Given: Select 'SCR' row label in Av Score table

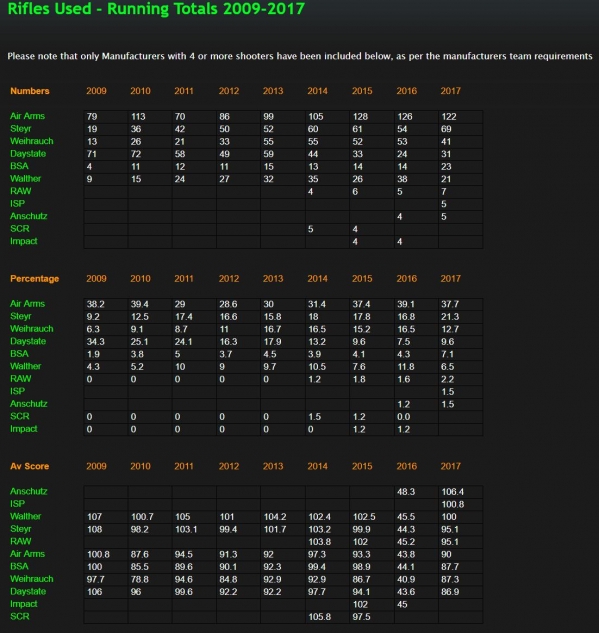Looking at the screenshot, I should (x=20, y=616).
